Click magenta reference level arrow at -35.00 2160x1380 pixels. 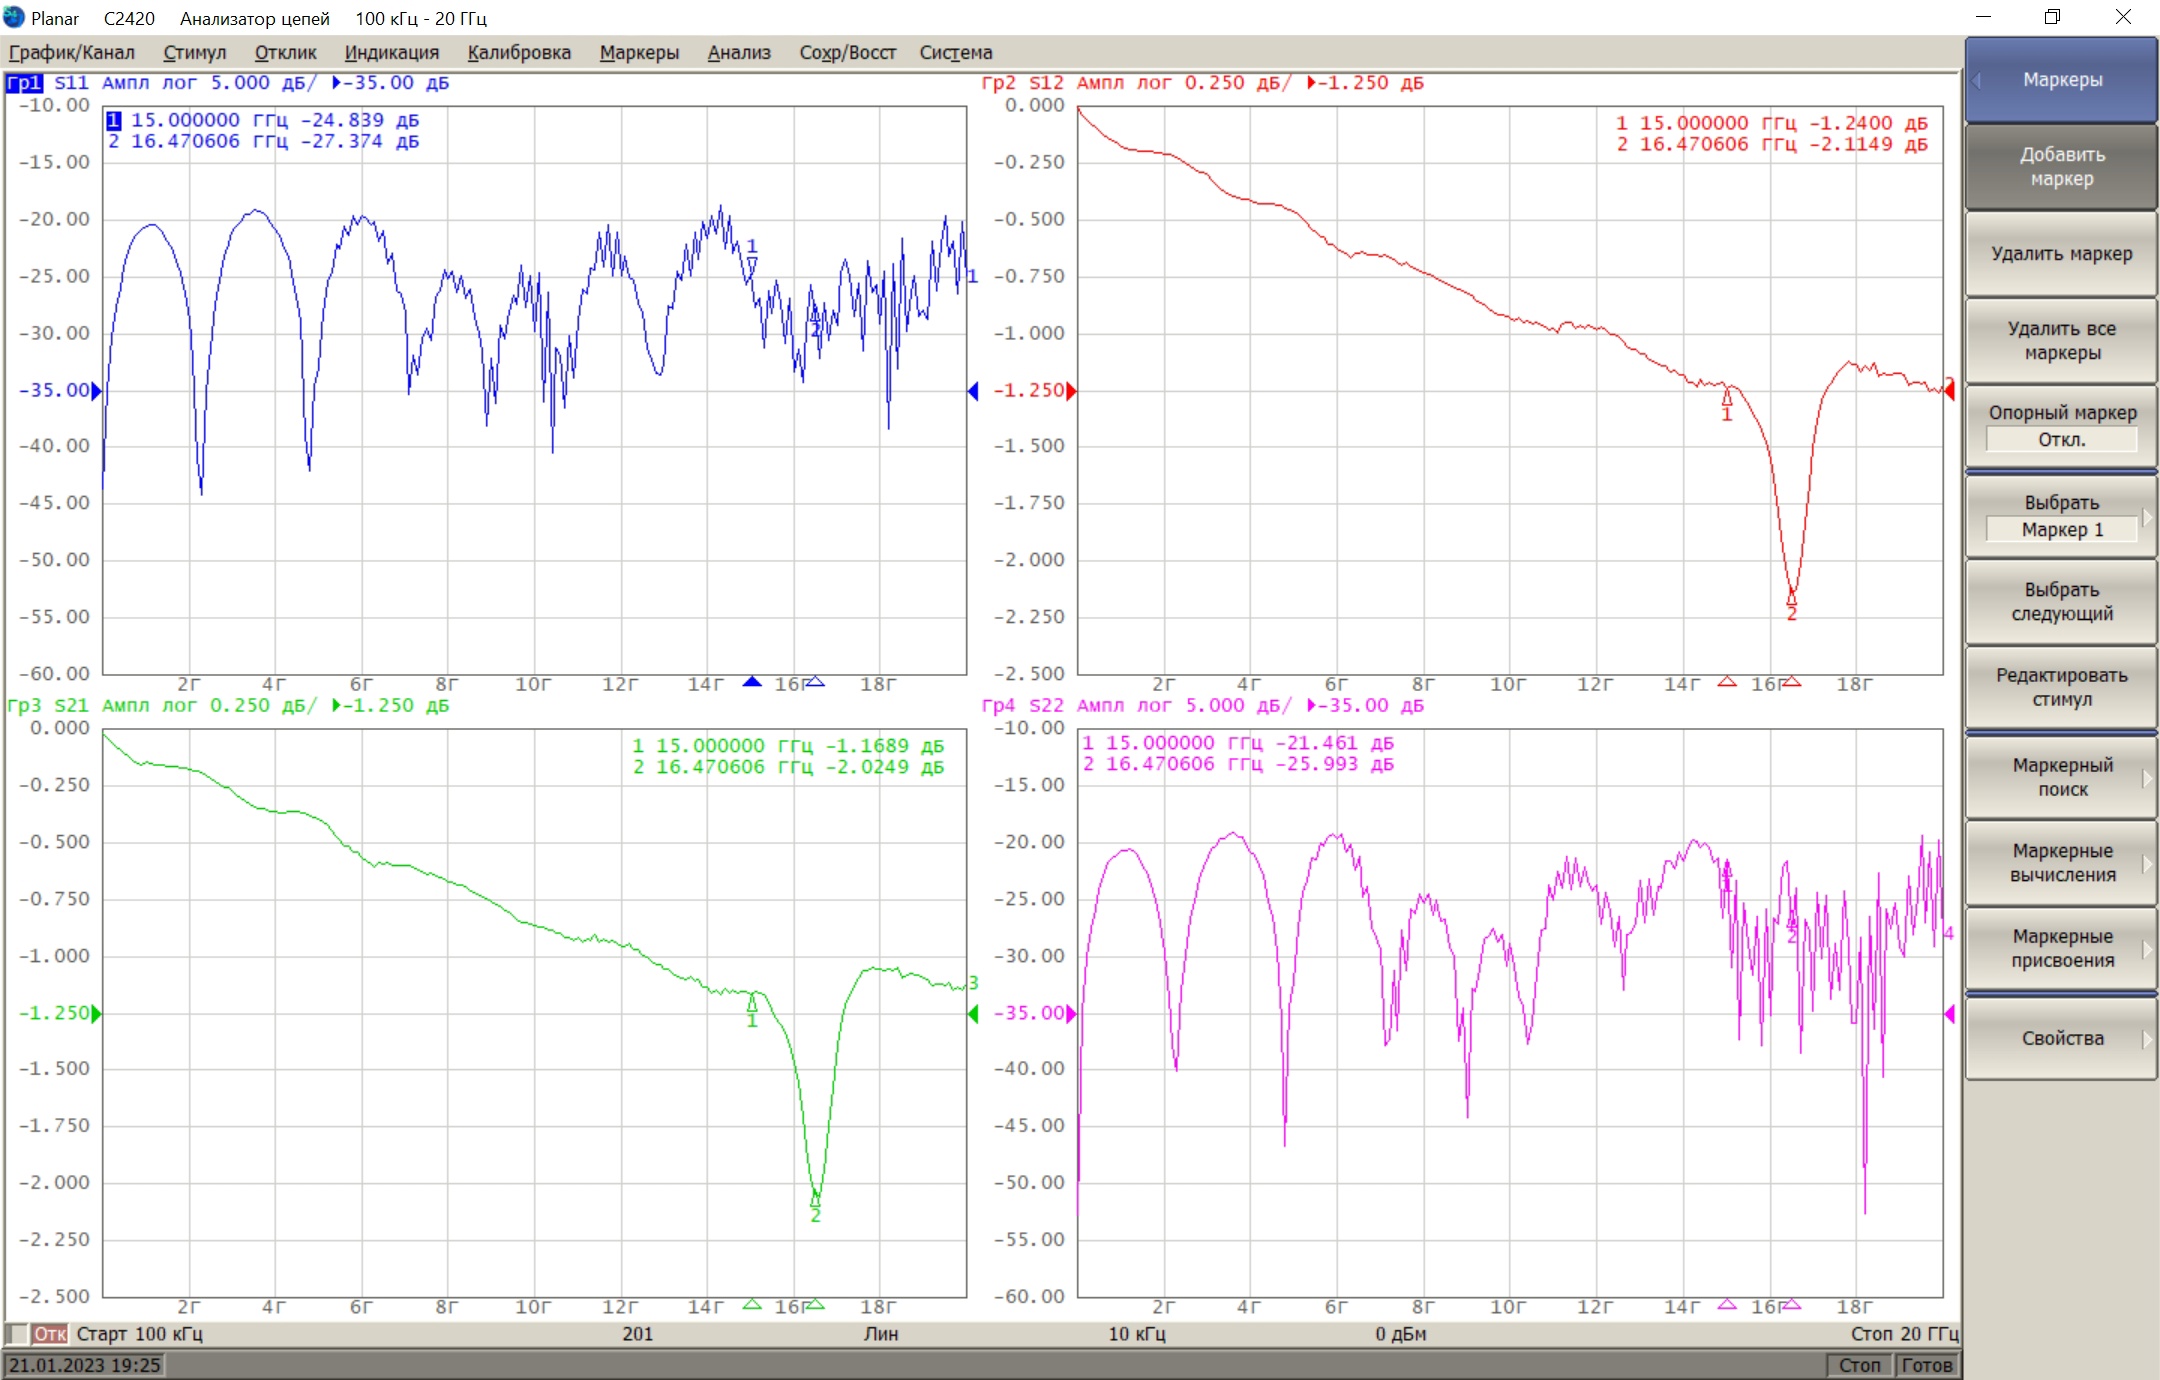[x=1072, y=1014]
